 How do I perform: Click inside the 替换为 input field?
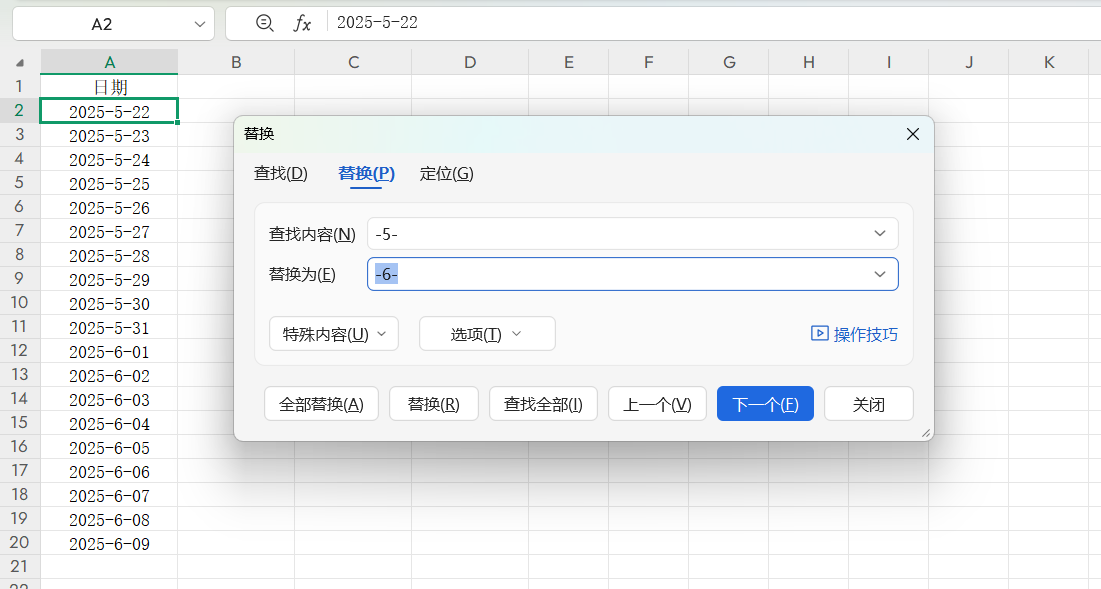[x=600, y=273]
